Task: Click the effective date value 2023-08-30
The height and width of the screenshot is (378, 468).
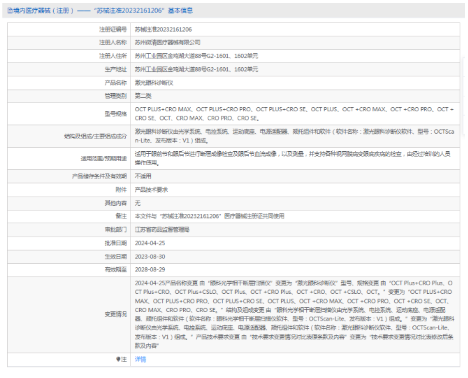Action: pyautogui.click(x=150, y=257)
